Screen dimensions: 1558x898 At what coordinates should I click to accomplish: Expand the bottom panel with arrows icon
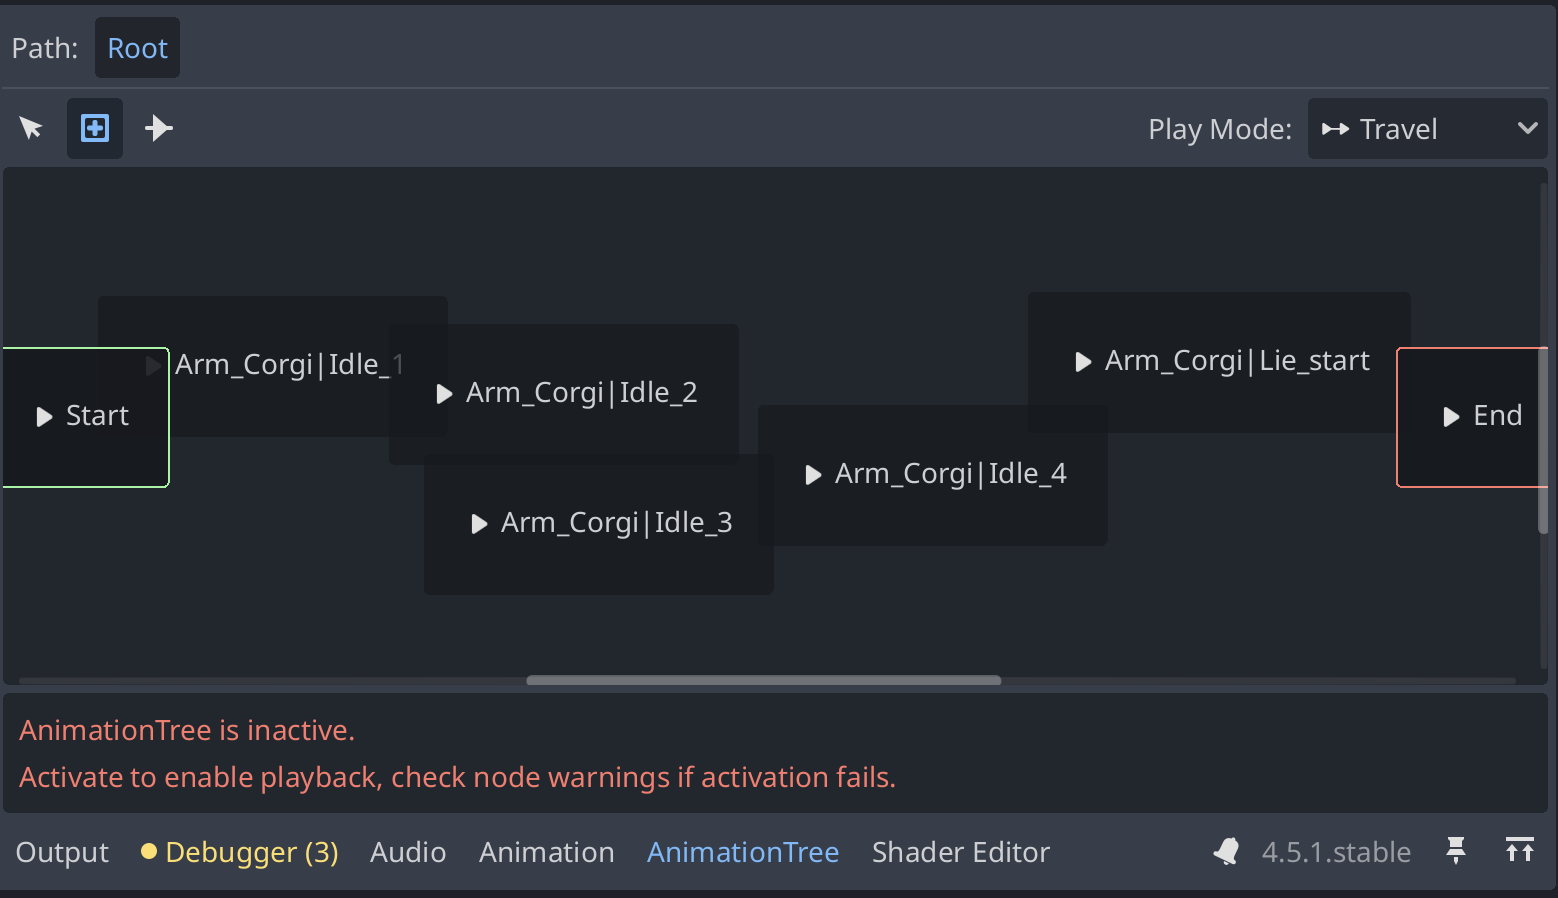tap(1519, 851)
